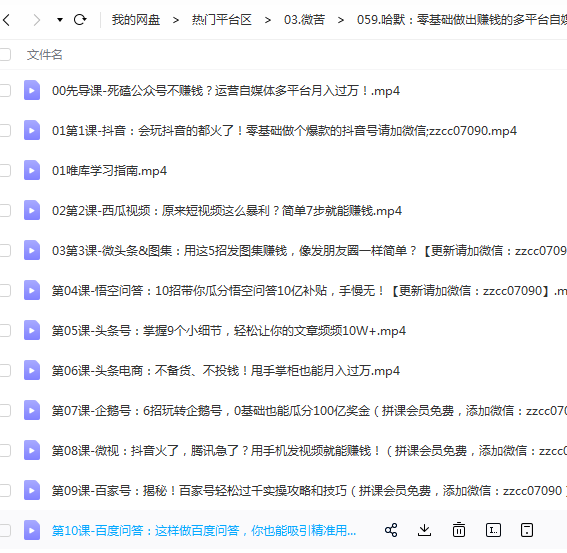
Task: Open 第05课-头条号 video file
Action: (x=229, y=331)
